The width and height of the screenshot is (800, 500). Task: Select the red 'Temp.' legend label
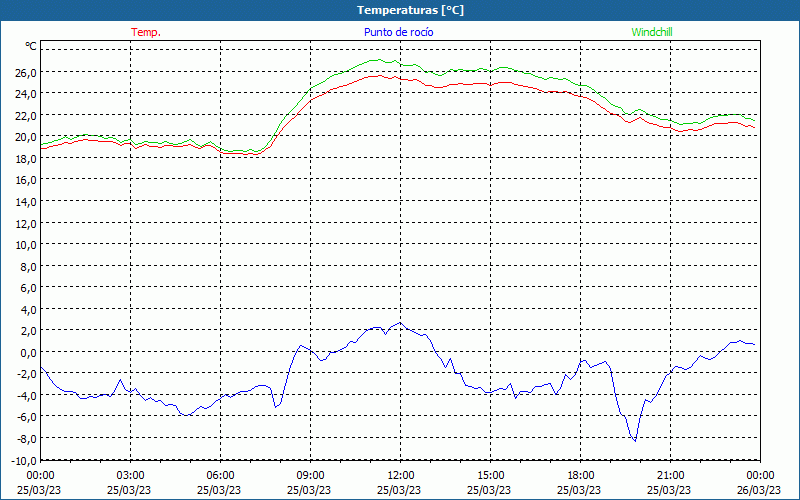point(146,32)
